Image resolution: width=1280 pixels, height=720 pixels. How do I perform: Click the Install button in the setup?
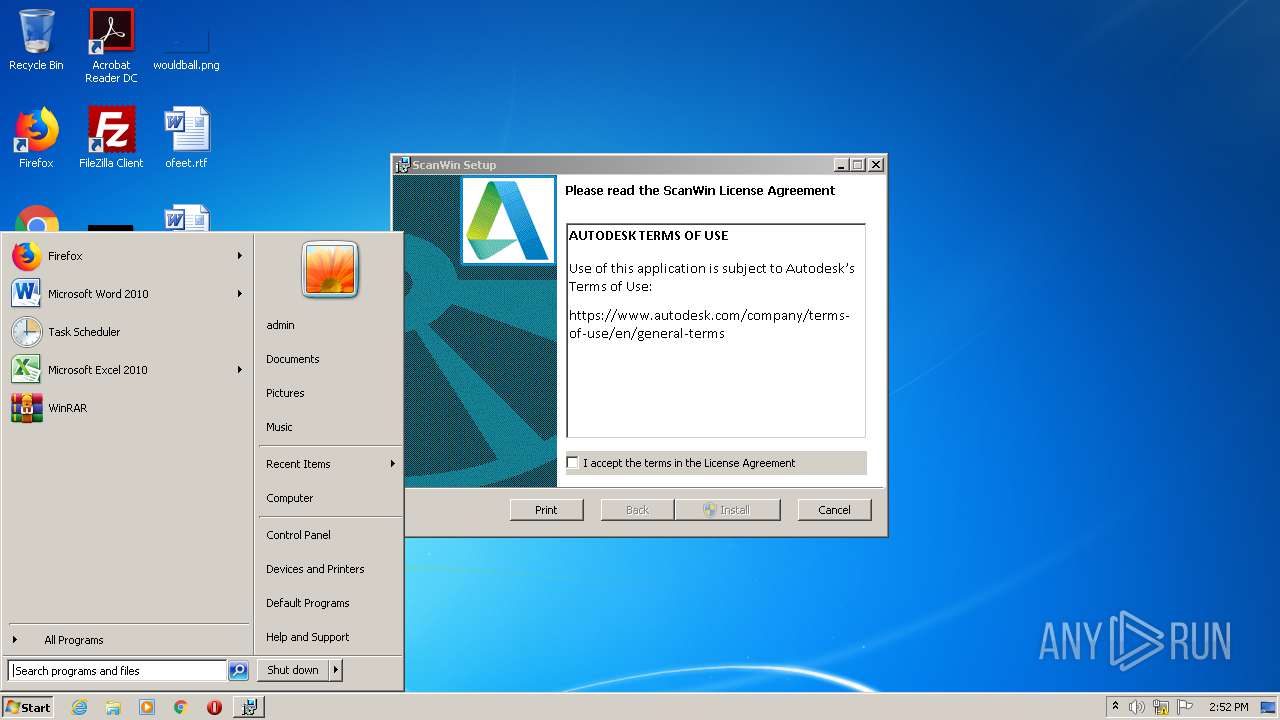pyautogui.click(x=727, y=510)
